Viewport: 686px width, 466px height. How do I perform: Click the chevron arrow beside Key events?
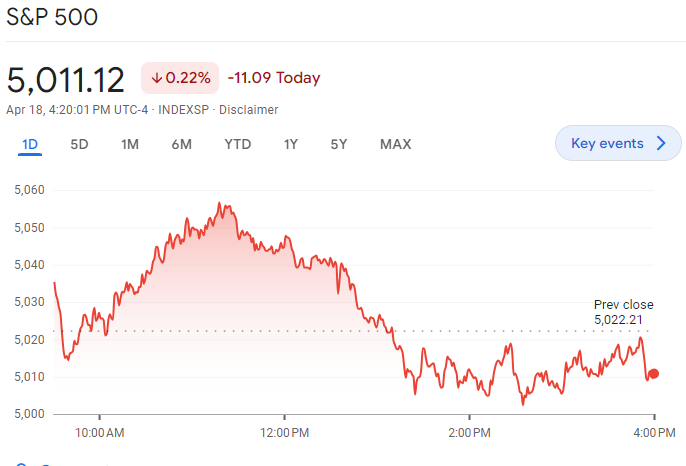click(x=660, y=143)
